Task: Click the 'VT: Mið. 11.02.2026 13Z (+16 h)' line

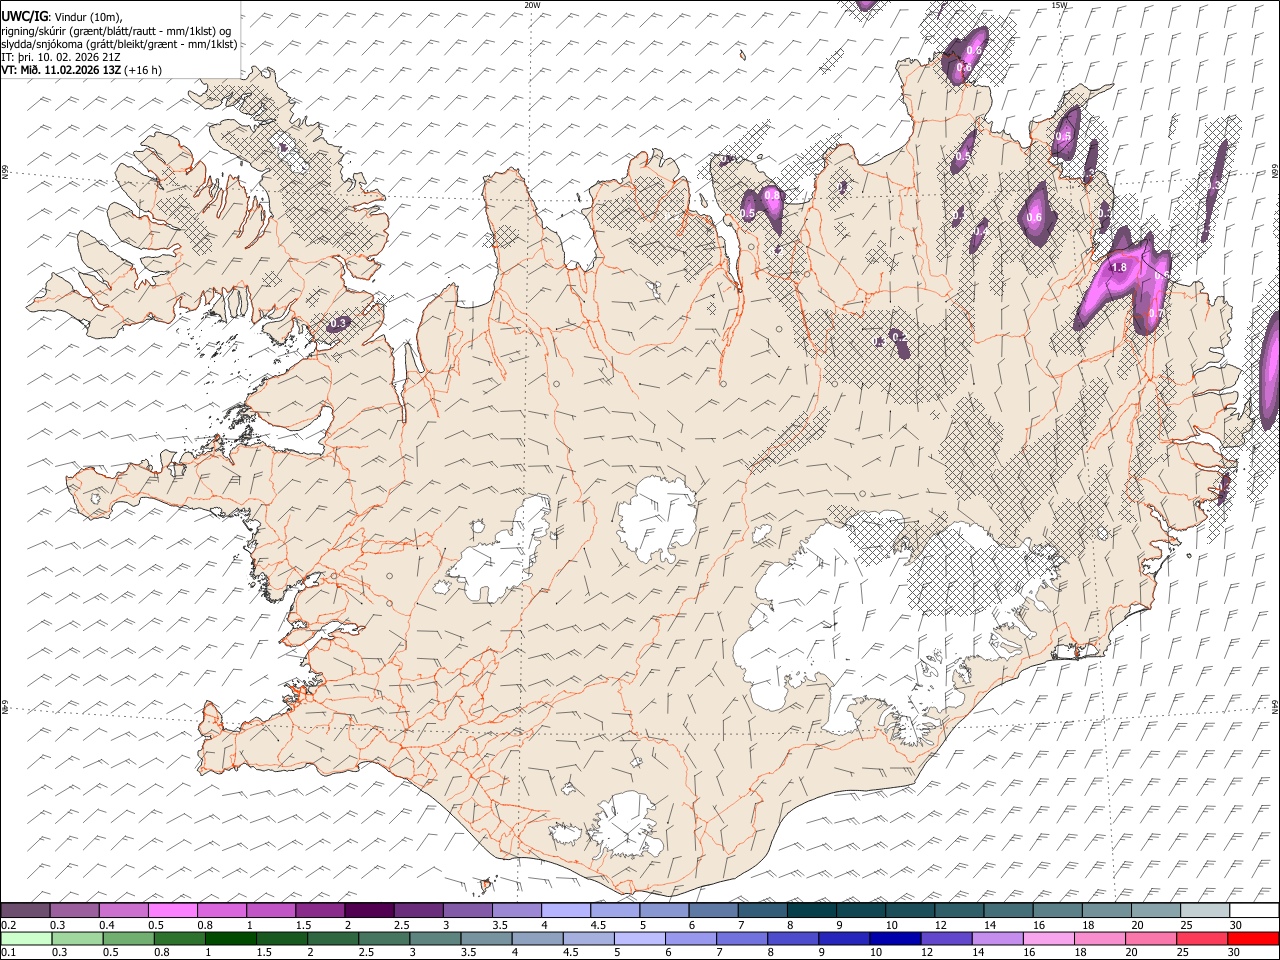Action: pyautogui.click(x=81, y=70)
